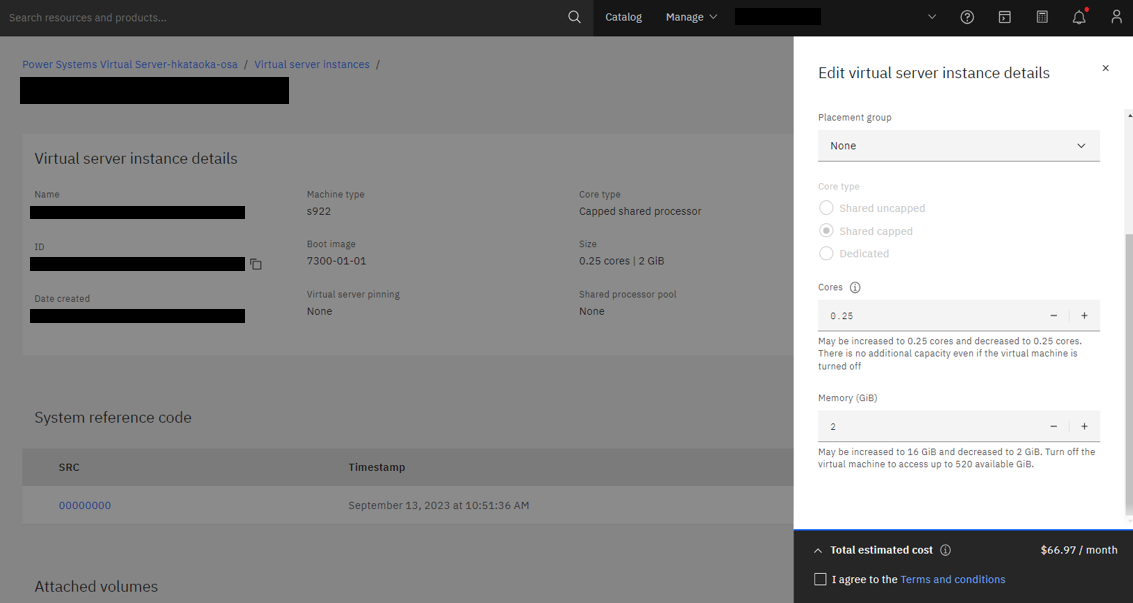The width and height of the screenshot is (1133, 603).
Task: Click the Attached volumes heading
Action: [96, 586]
